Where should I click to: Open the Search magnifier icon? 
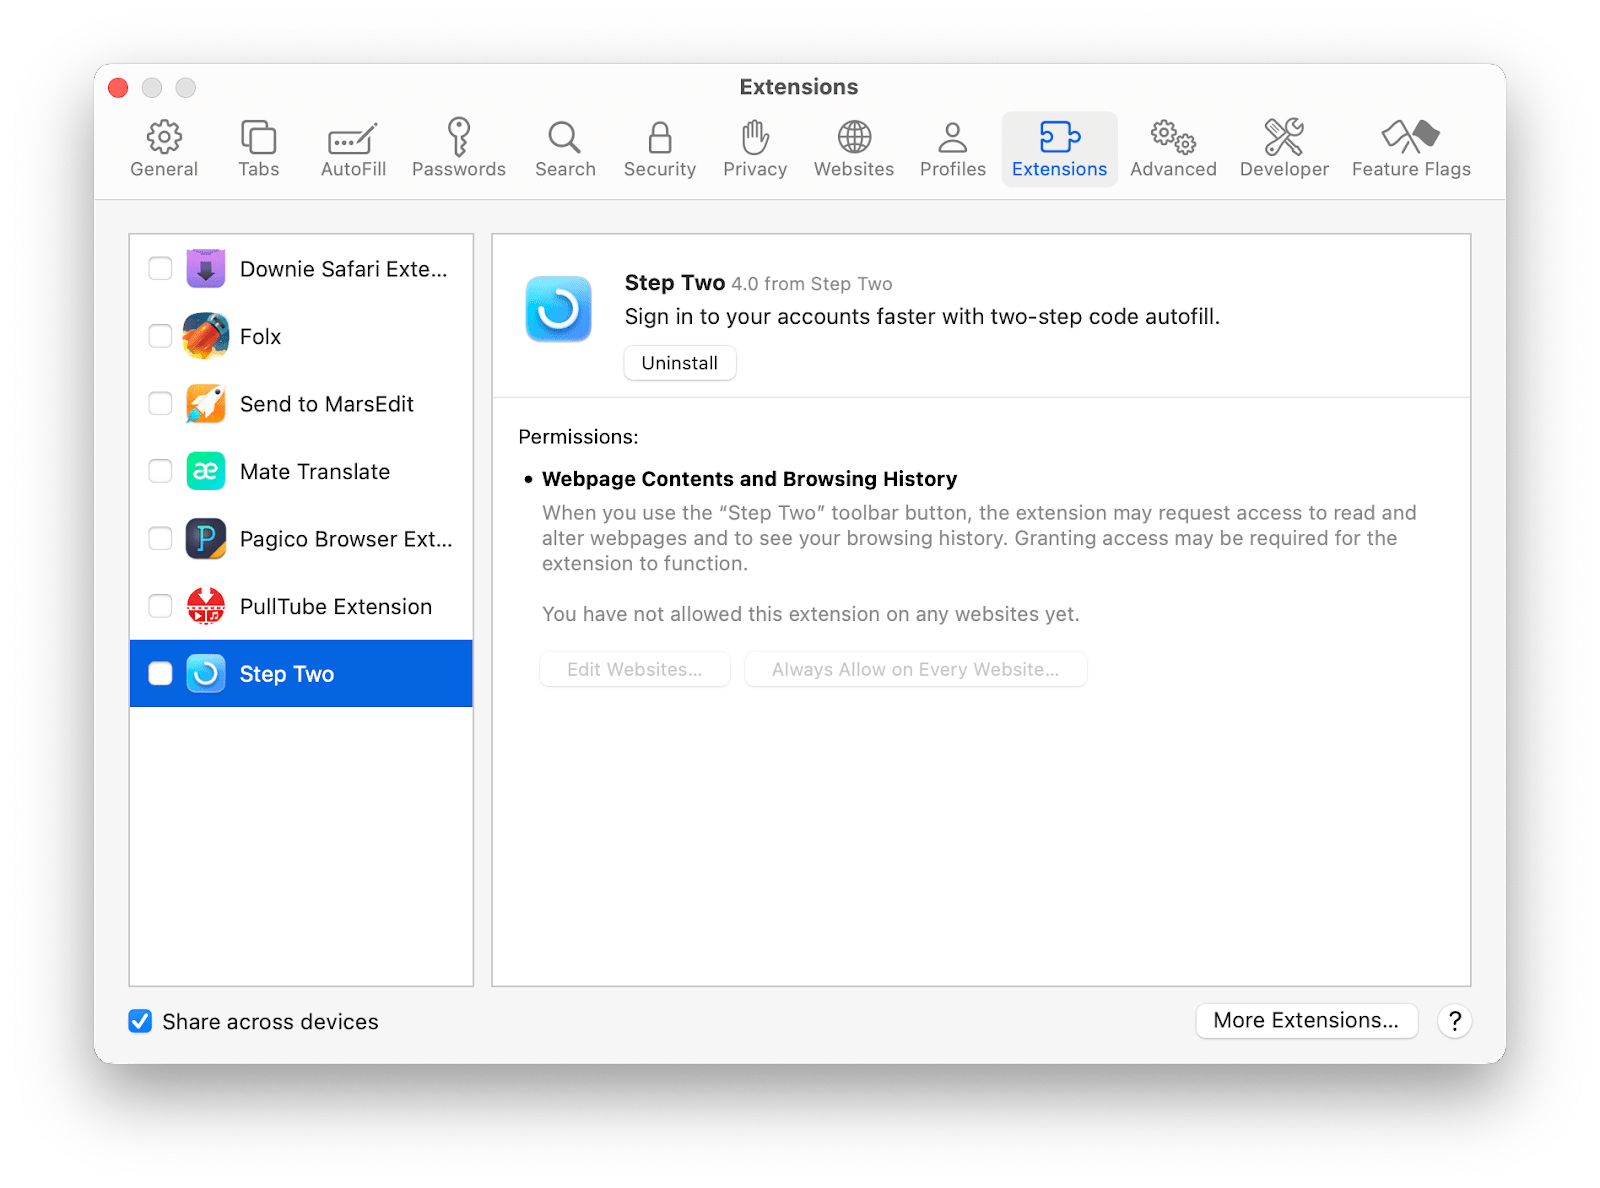coord(565,137)
